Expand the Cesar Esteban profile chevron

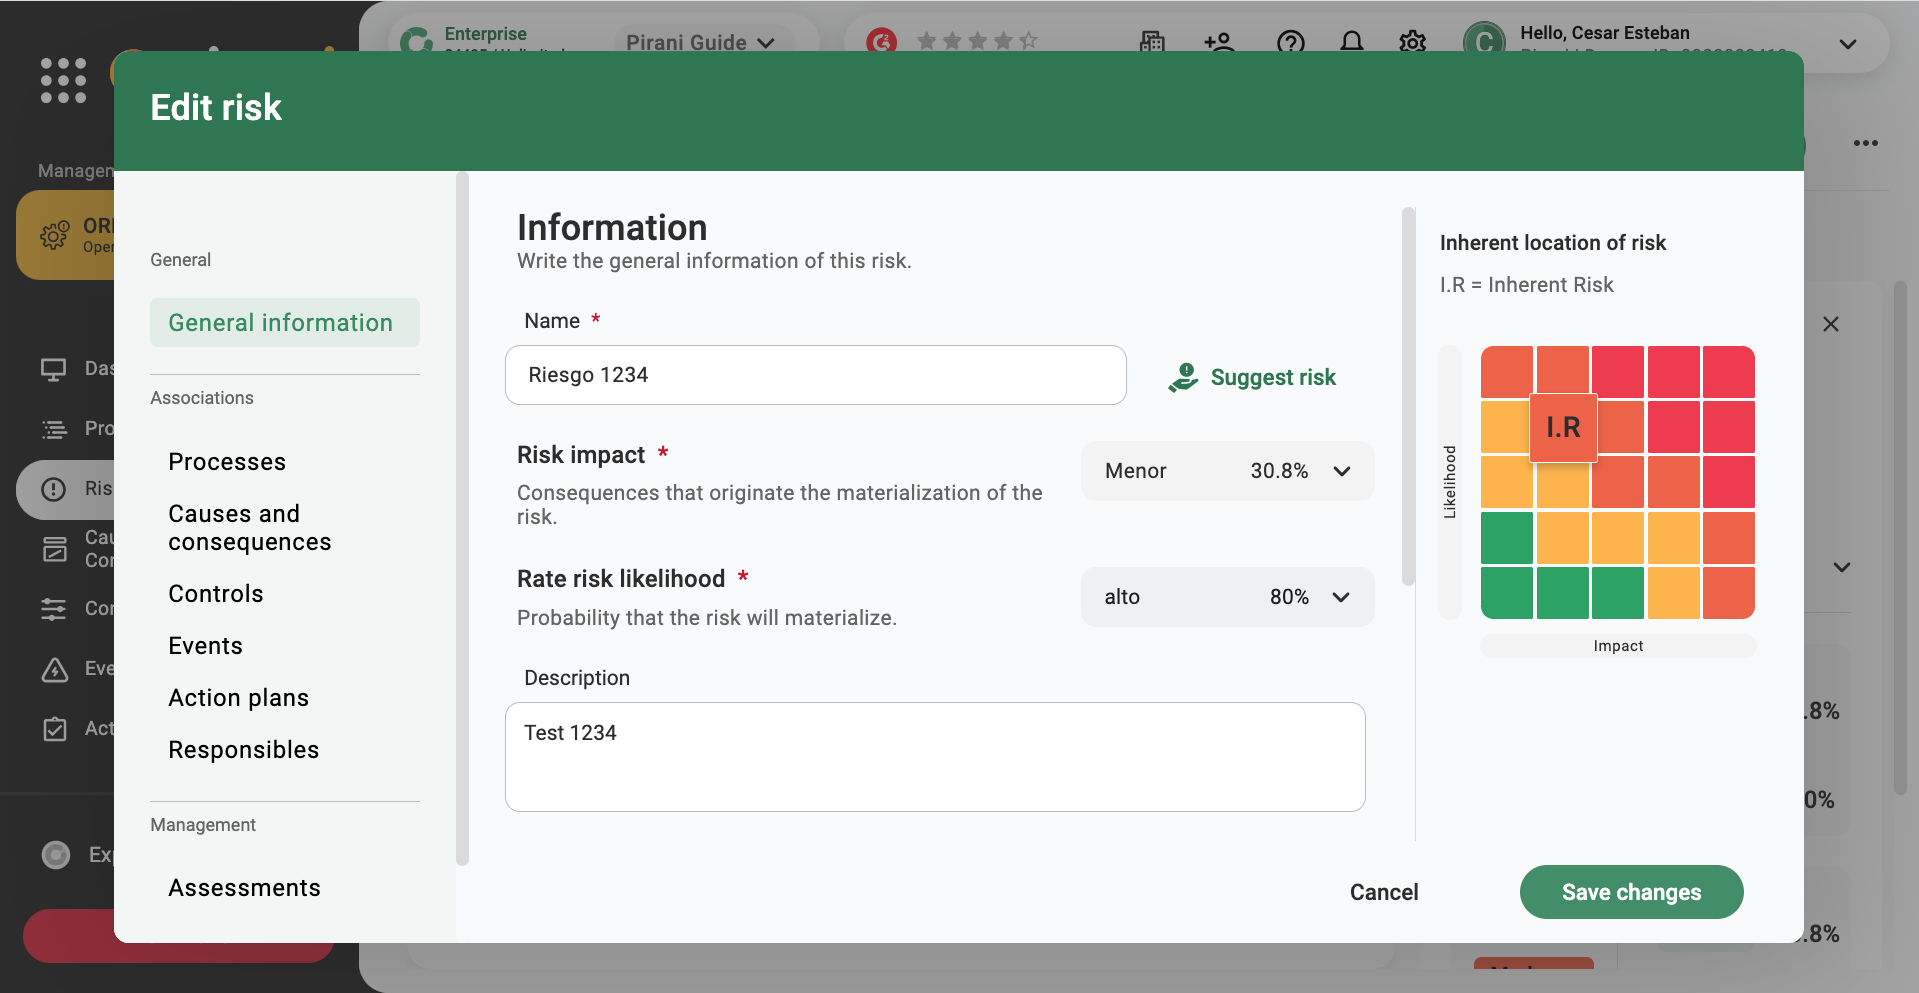1847,43
